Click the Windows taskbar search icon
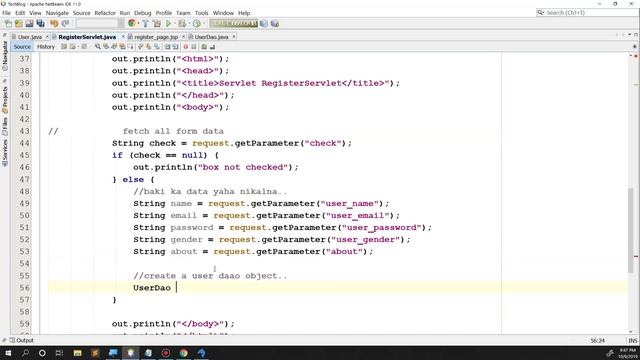 coord(25,353)
